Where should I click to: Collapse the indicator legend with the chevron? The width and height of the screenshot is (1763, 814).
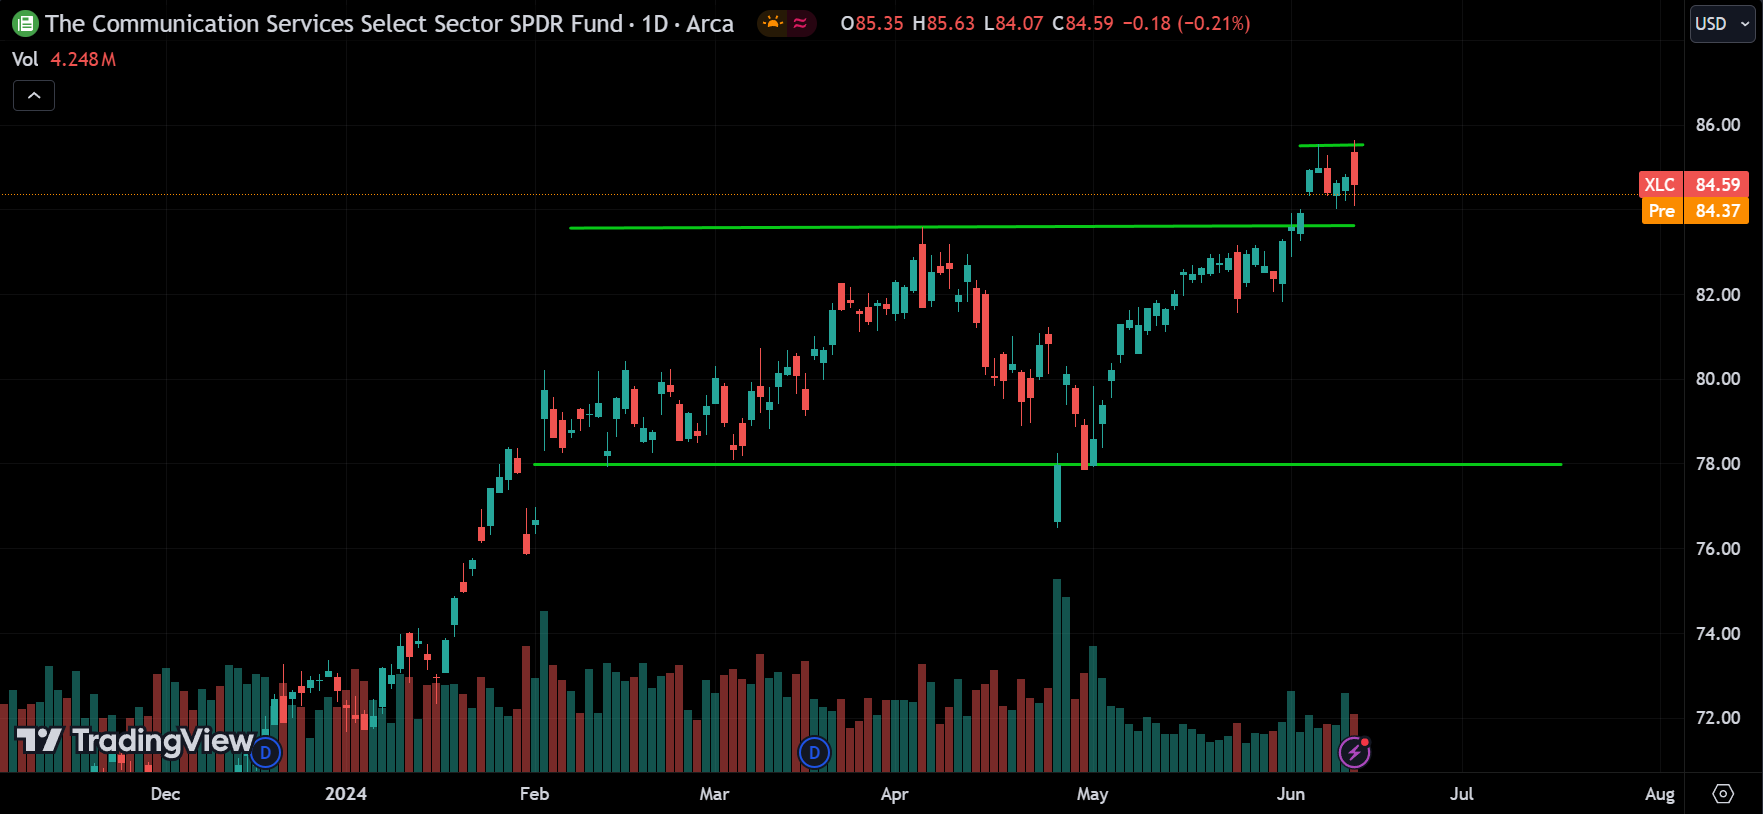coord(34,95)
